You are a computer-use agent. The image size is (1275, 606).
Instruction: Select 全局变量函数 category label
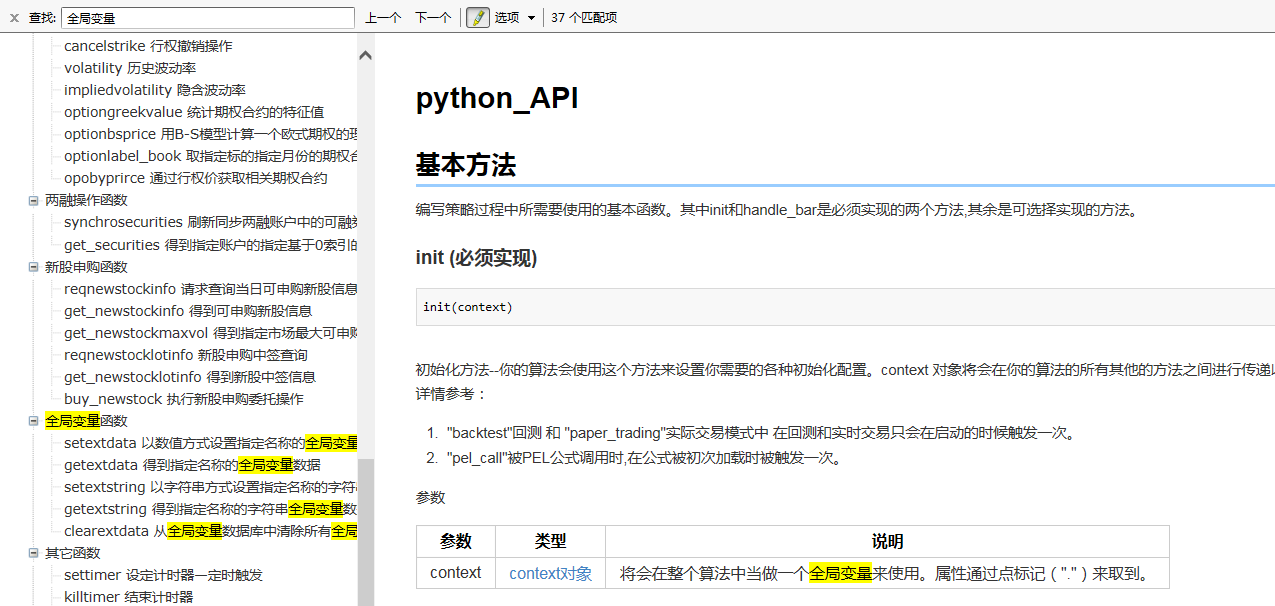[x=86, y=421]
